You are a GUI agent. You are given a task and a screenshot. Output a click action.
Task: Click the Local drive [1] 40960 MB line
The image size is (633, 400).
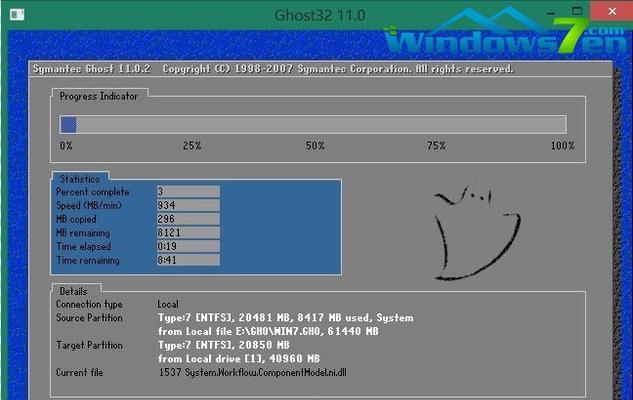[x=239, y=359]
